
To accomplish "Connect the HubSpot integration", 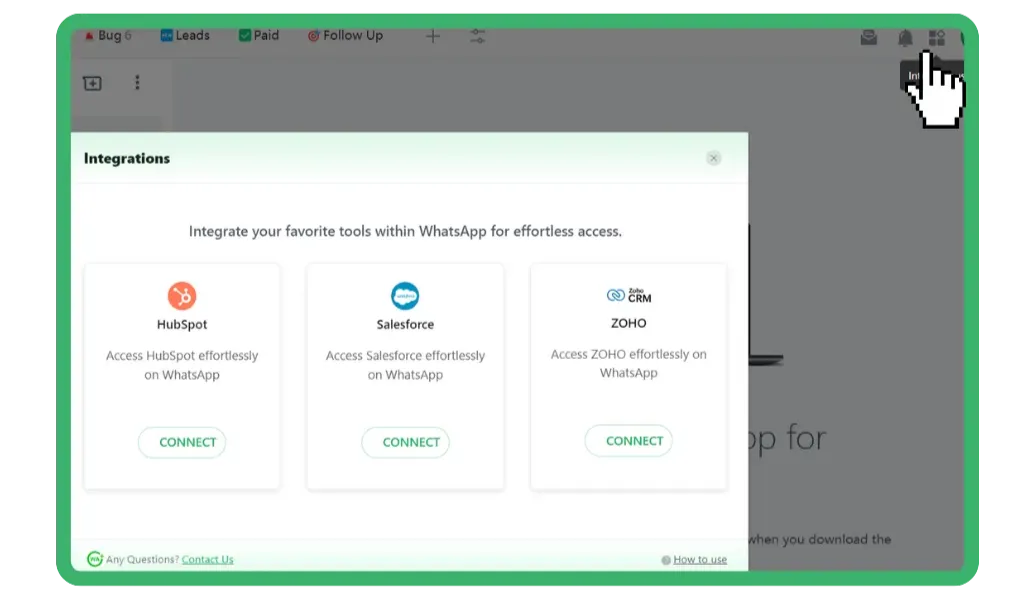I will coord(182,442).
